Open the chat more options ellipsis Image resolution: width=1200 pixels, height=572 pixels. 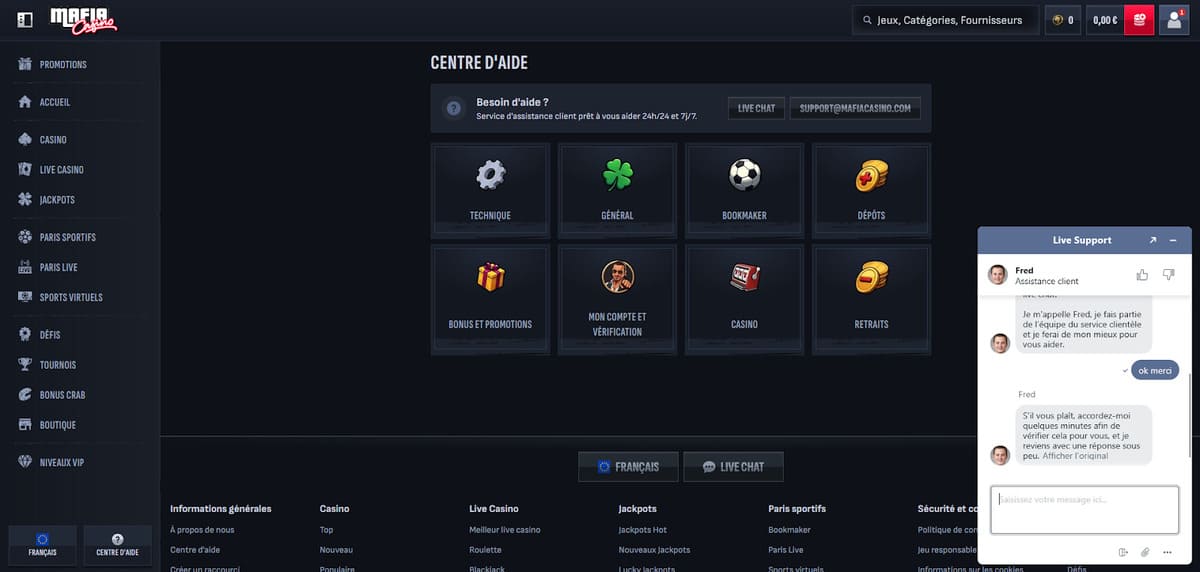tap(1168, 552)
